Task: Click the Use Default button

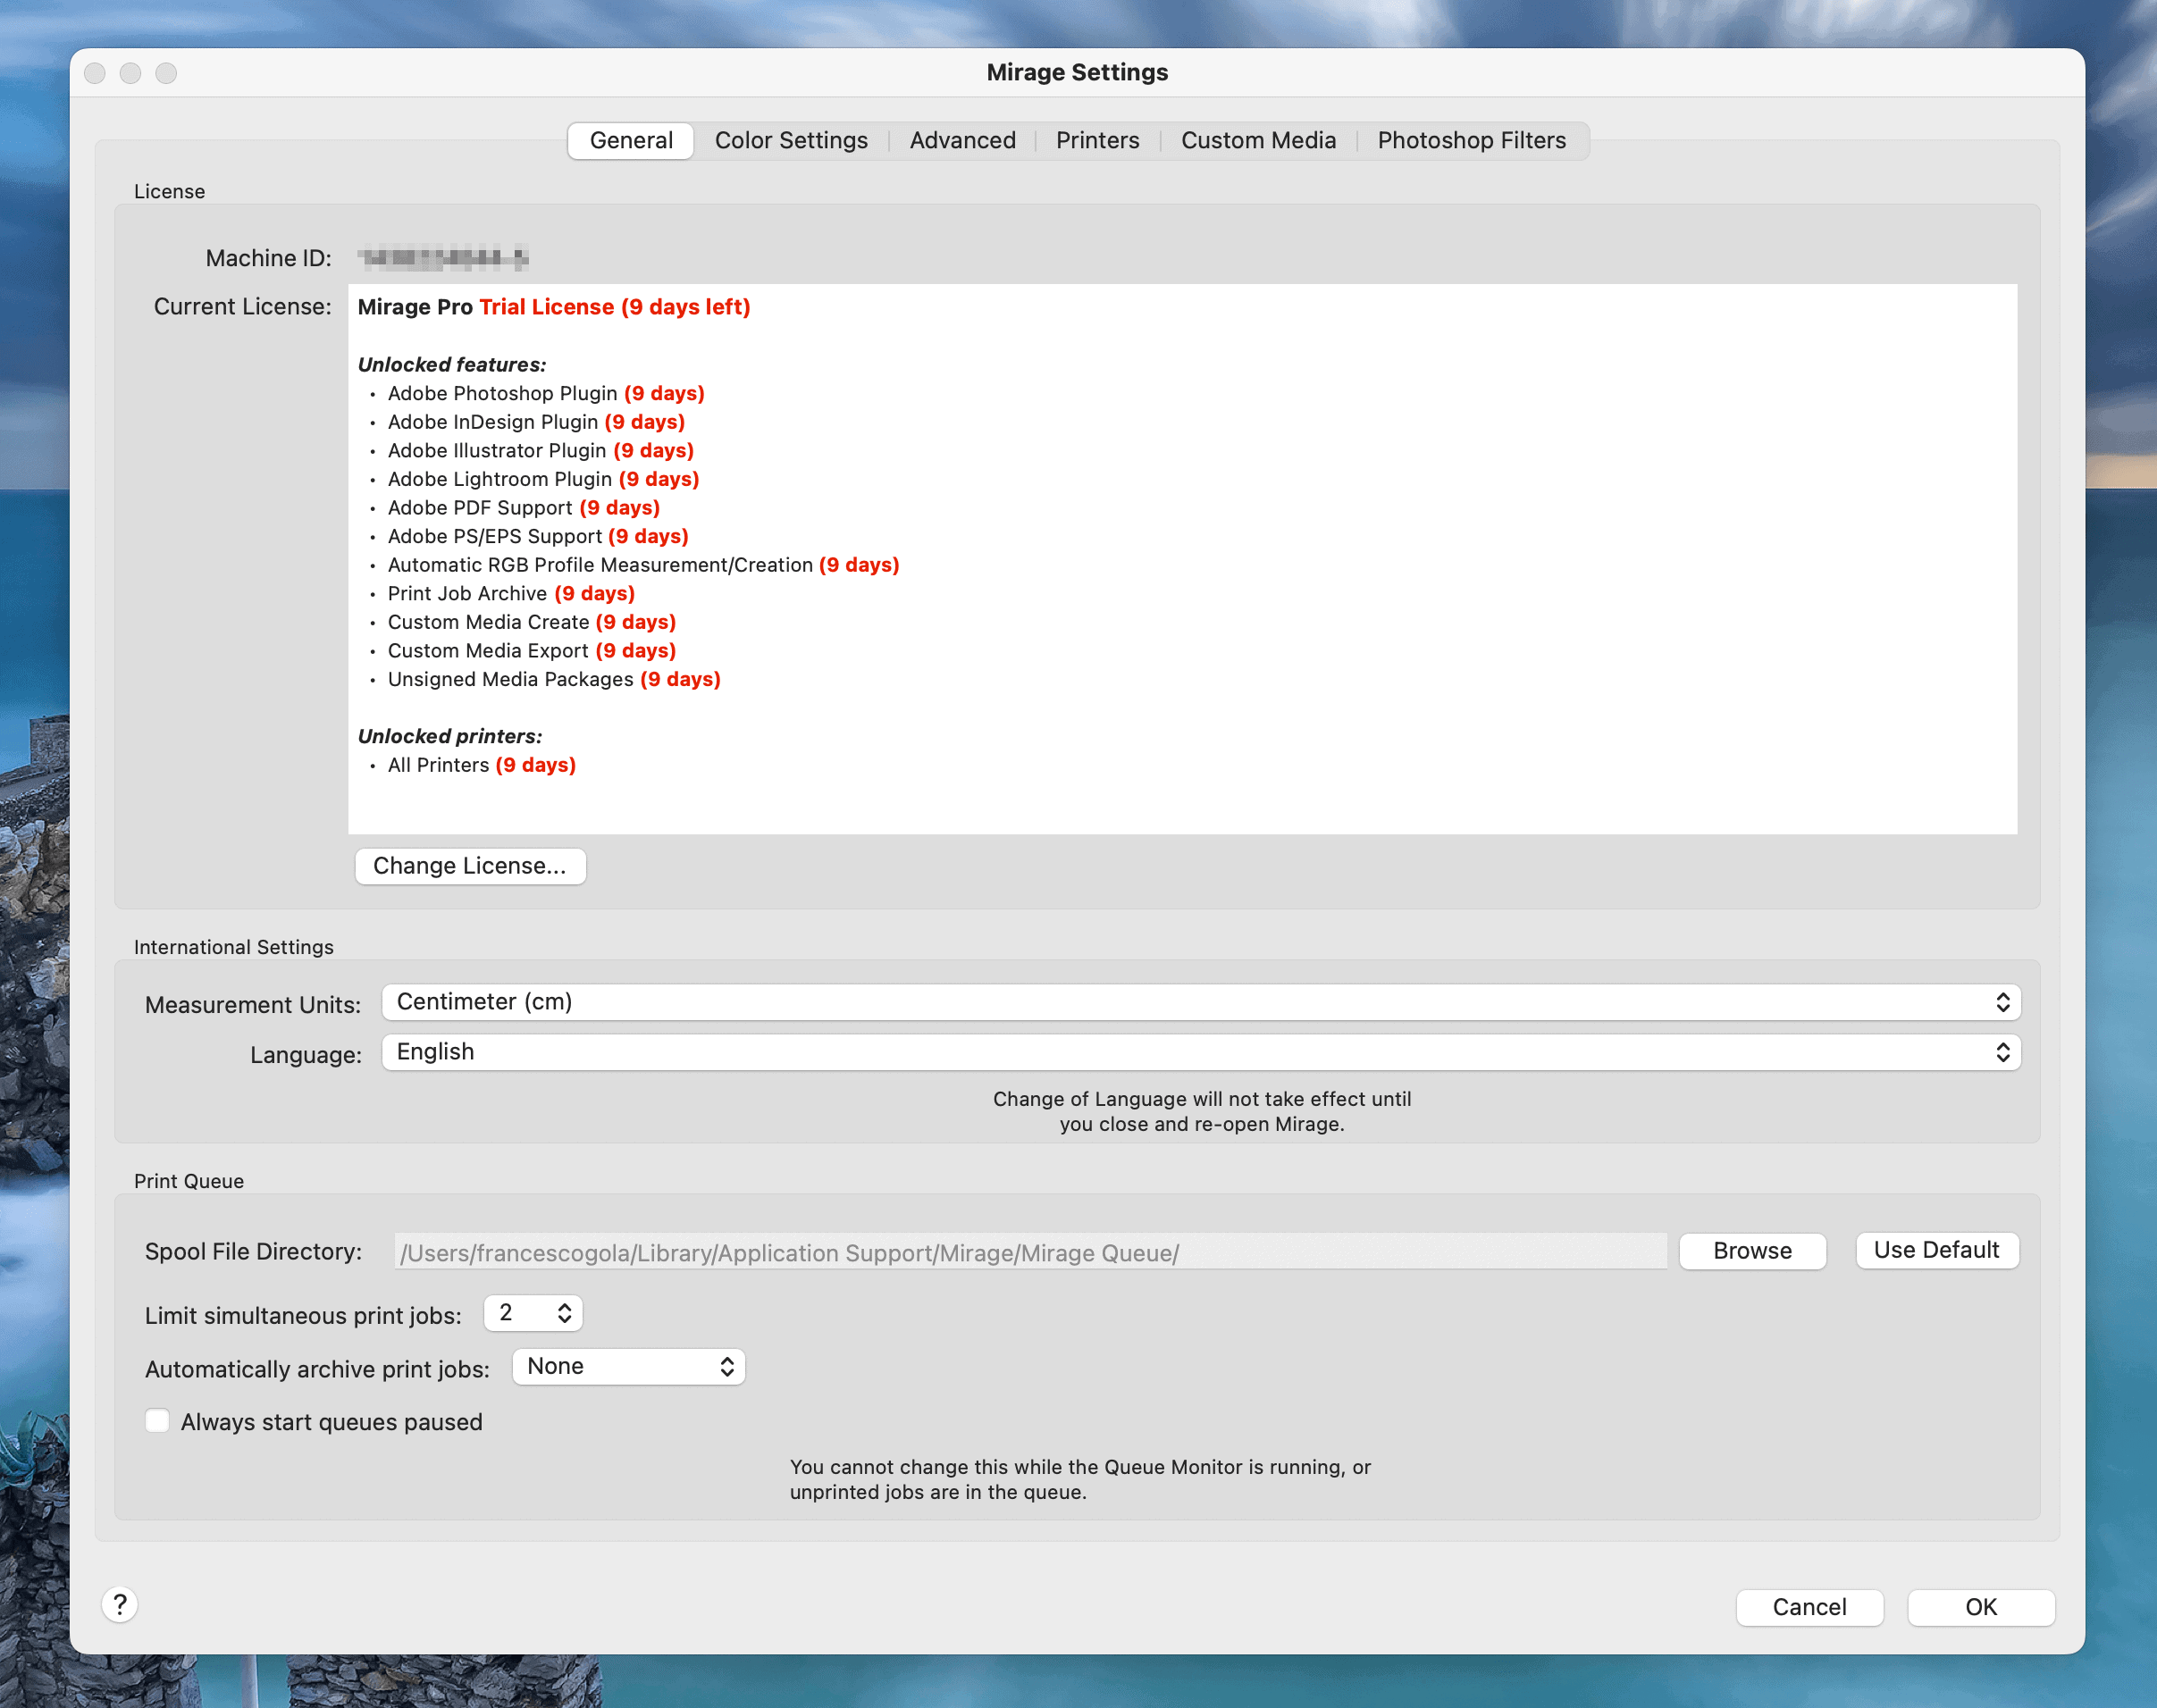Action: pos(1937,1250)
